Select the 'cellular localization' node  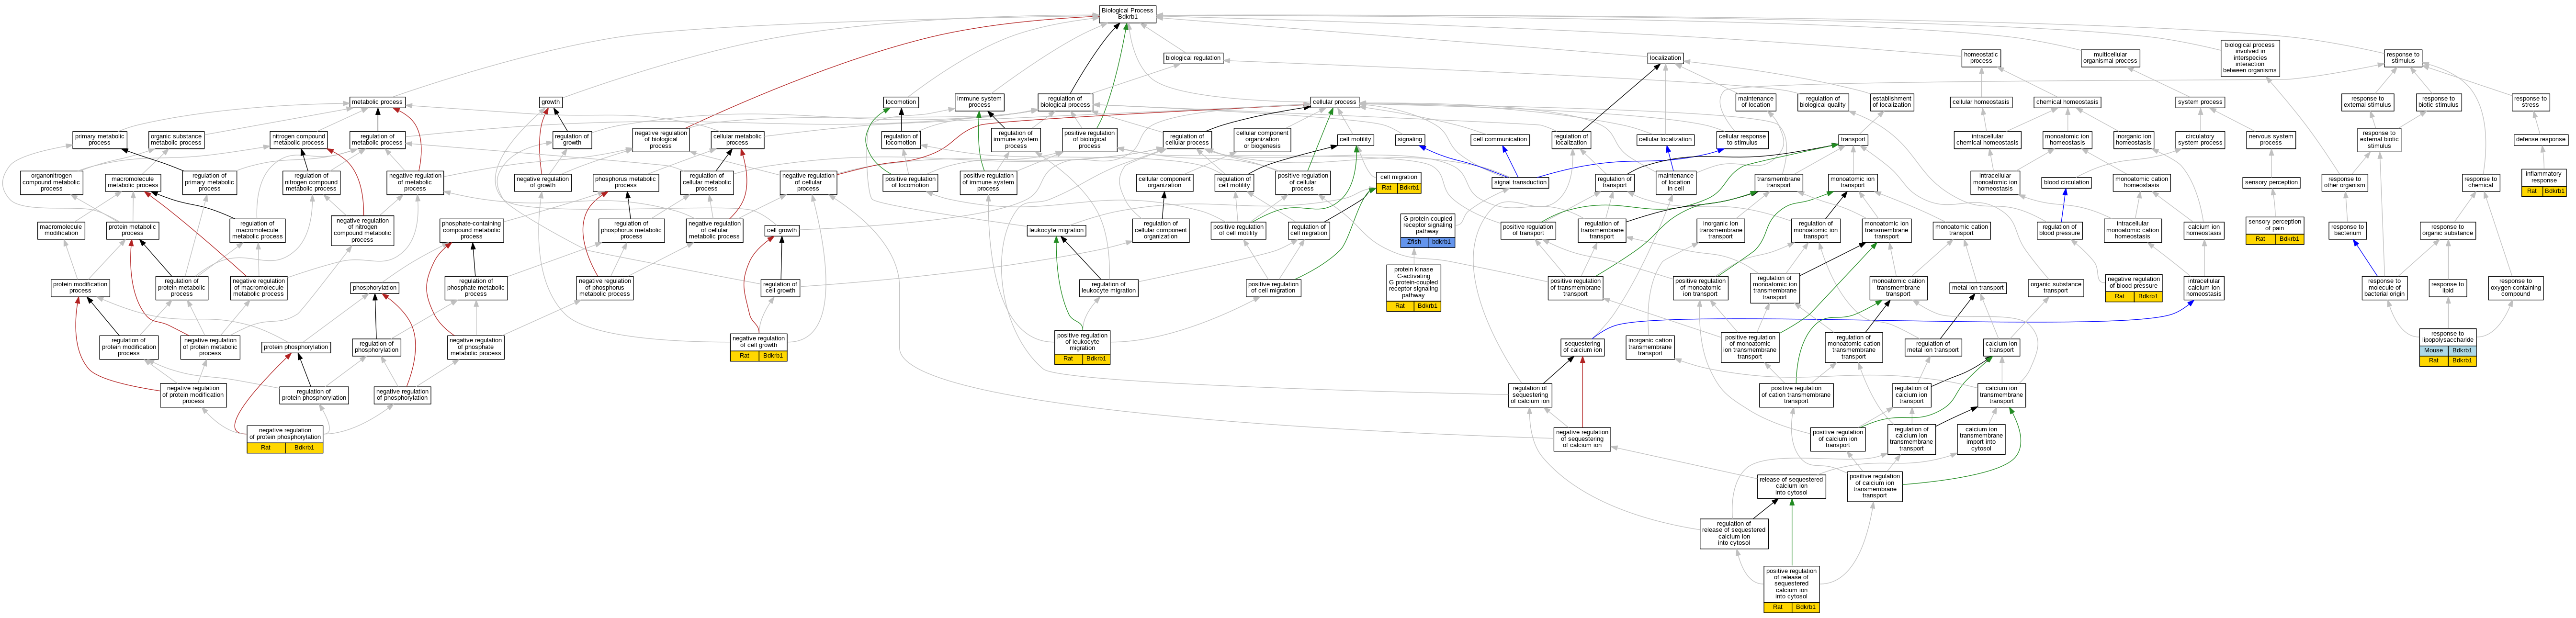point(1665,140)
